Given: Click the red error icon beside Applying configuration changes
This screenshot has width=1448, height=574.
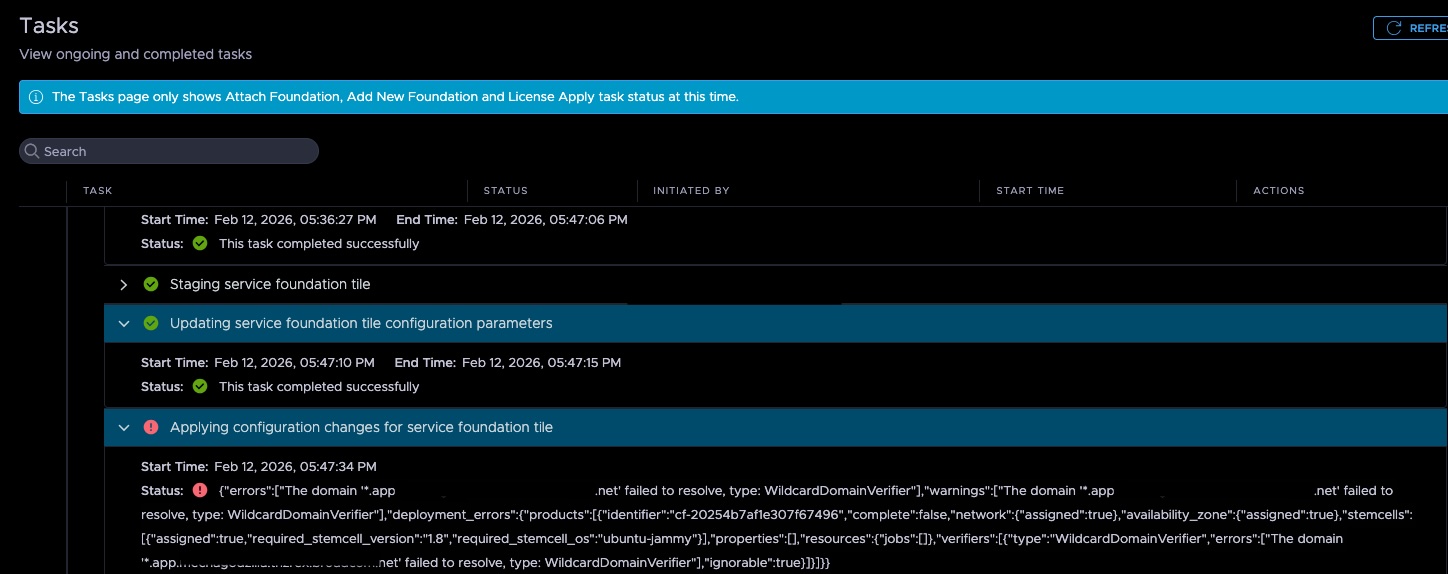Looking at the screenshot, I should [151, 427].
